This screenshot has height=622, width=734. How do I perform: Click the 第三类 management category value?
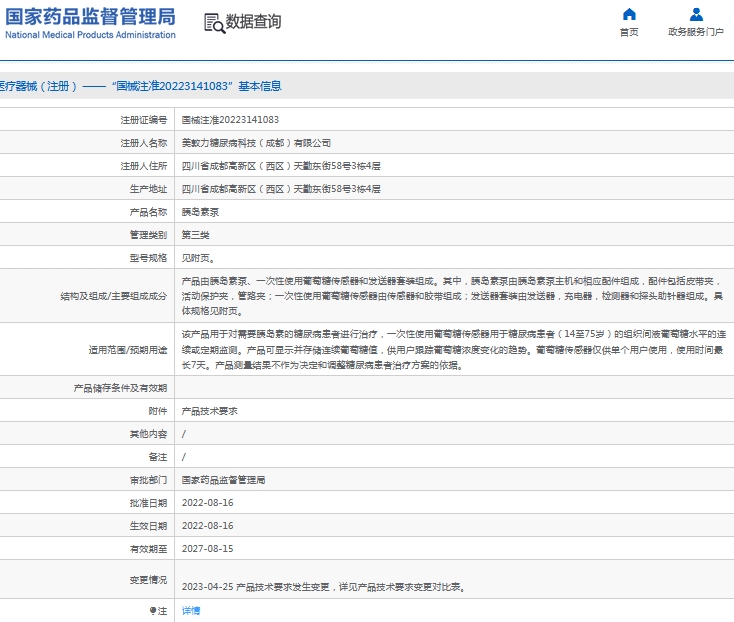(x=196, y=235)
